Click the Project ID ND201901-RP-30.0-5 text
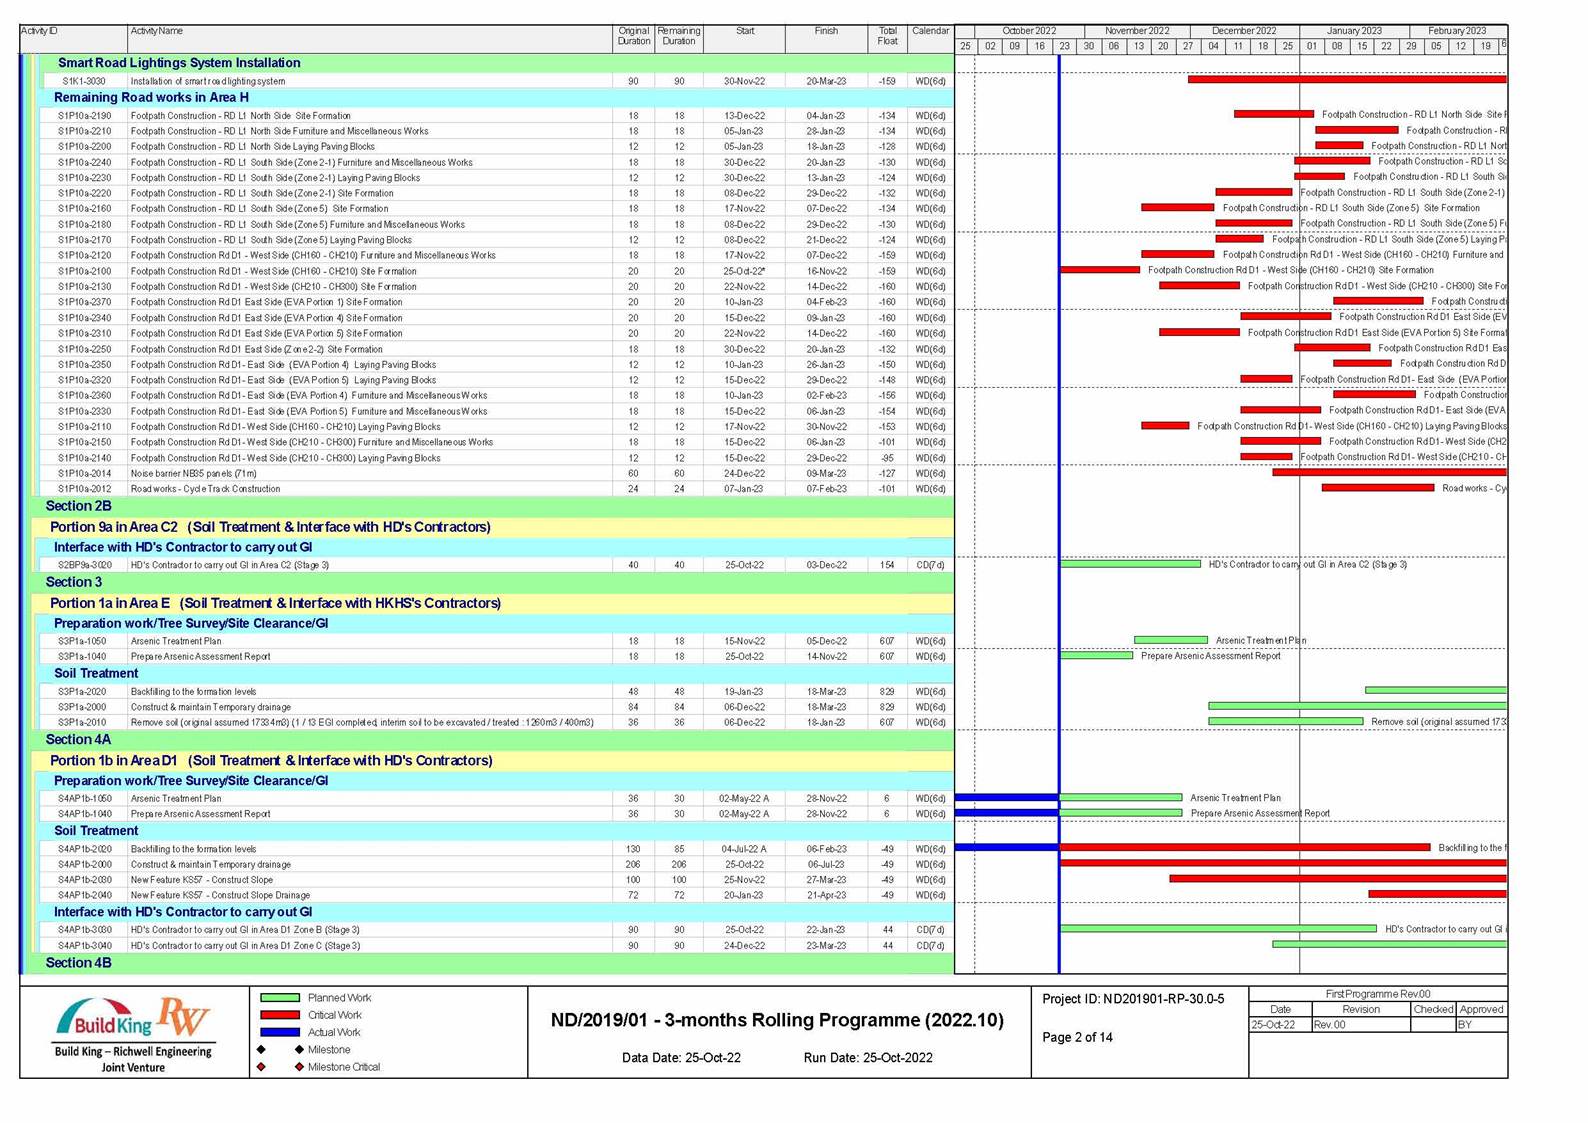This screenshot has width=1588, height=1123. [x=1133, y=999]
